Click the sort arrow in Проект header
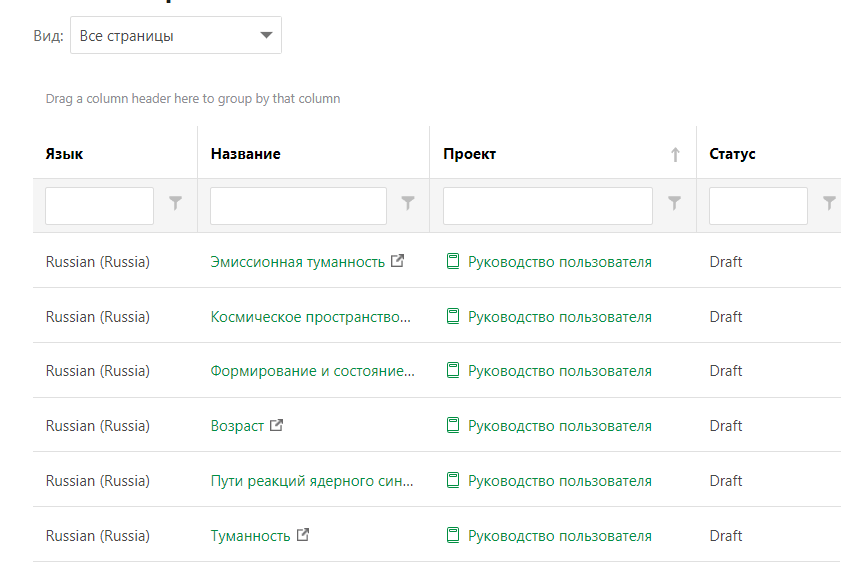 (675, 154)
